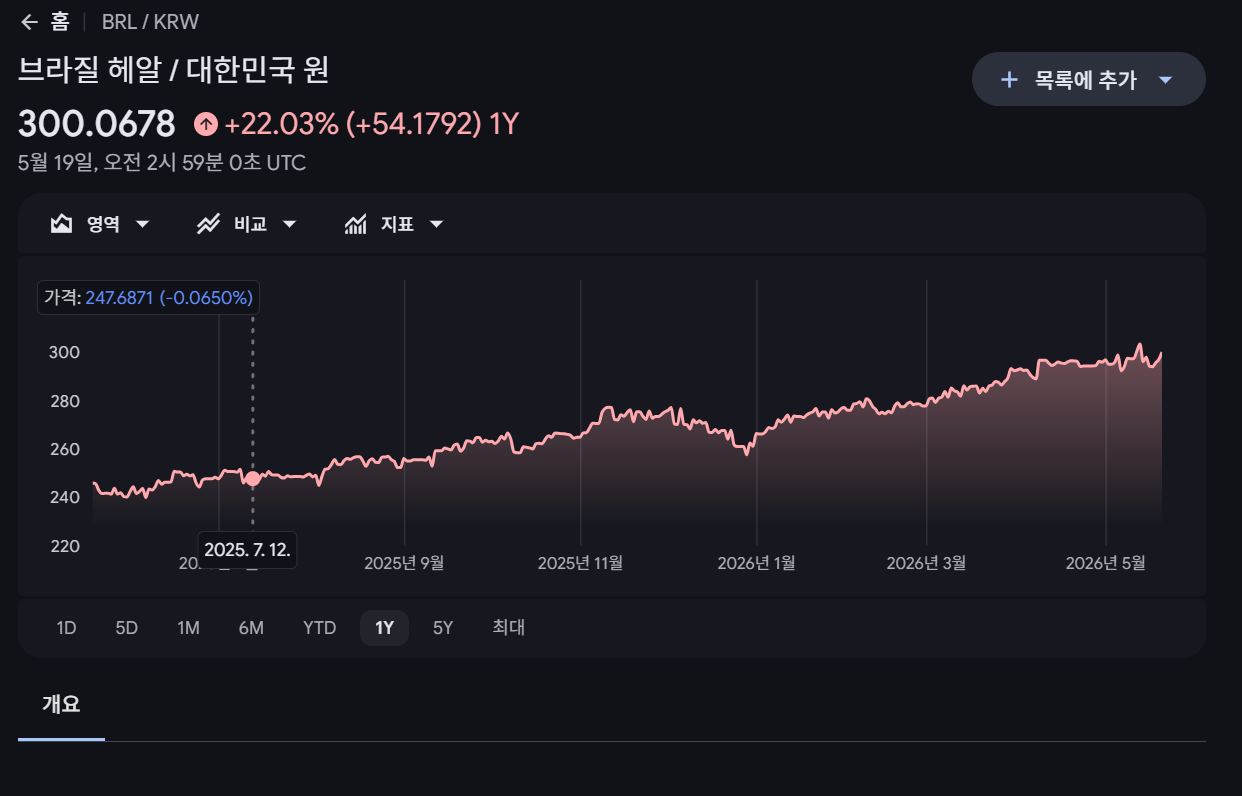
Task: Click the 비교 compare icon
Action: click(208, 224)
